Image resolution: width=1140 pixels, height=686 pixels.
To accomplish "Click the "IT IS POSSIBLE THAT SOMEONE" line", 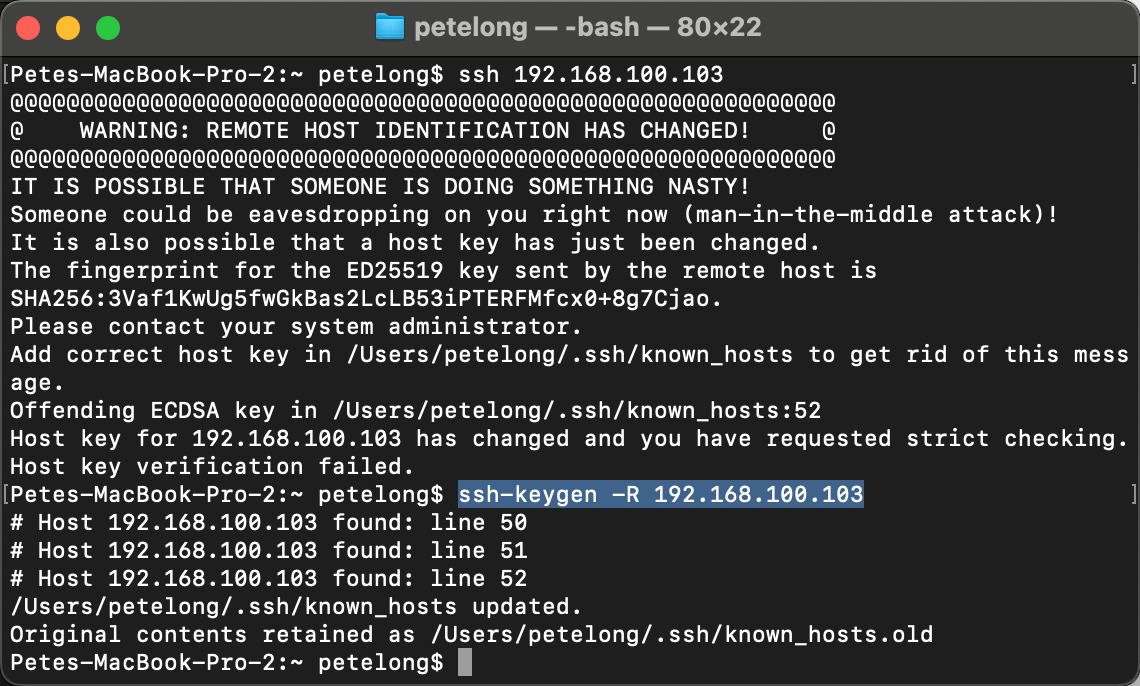I will (x=380, y=187).
